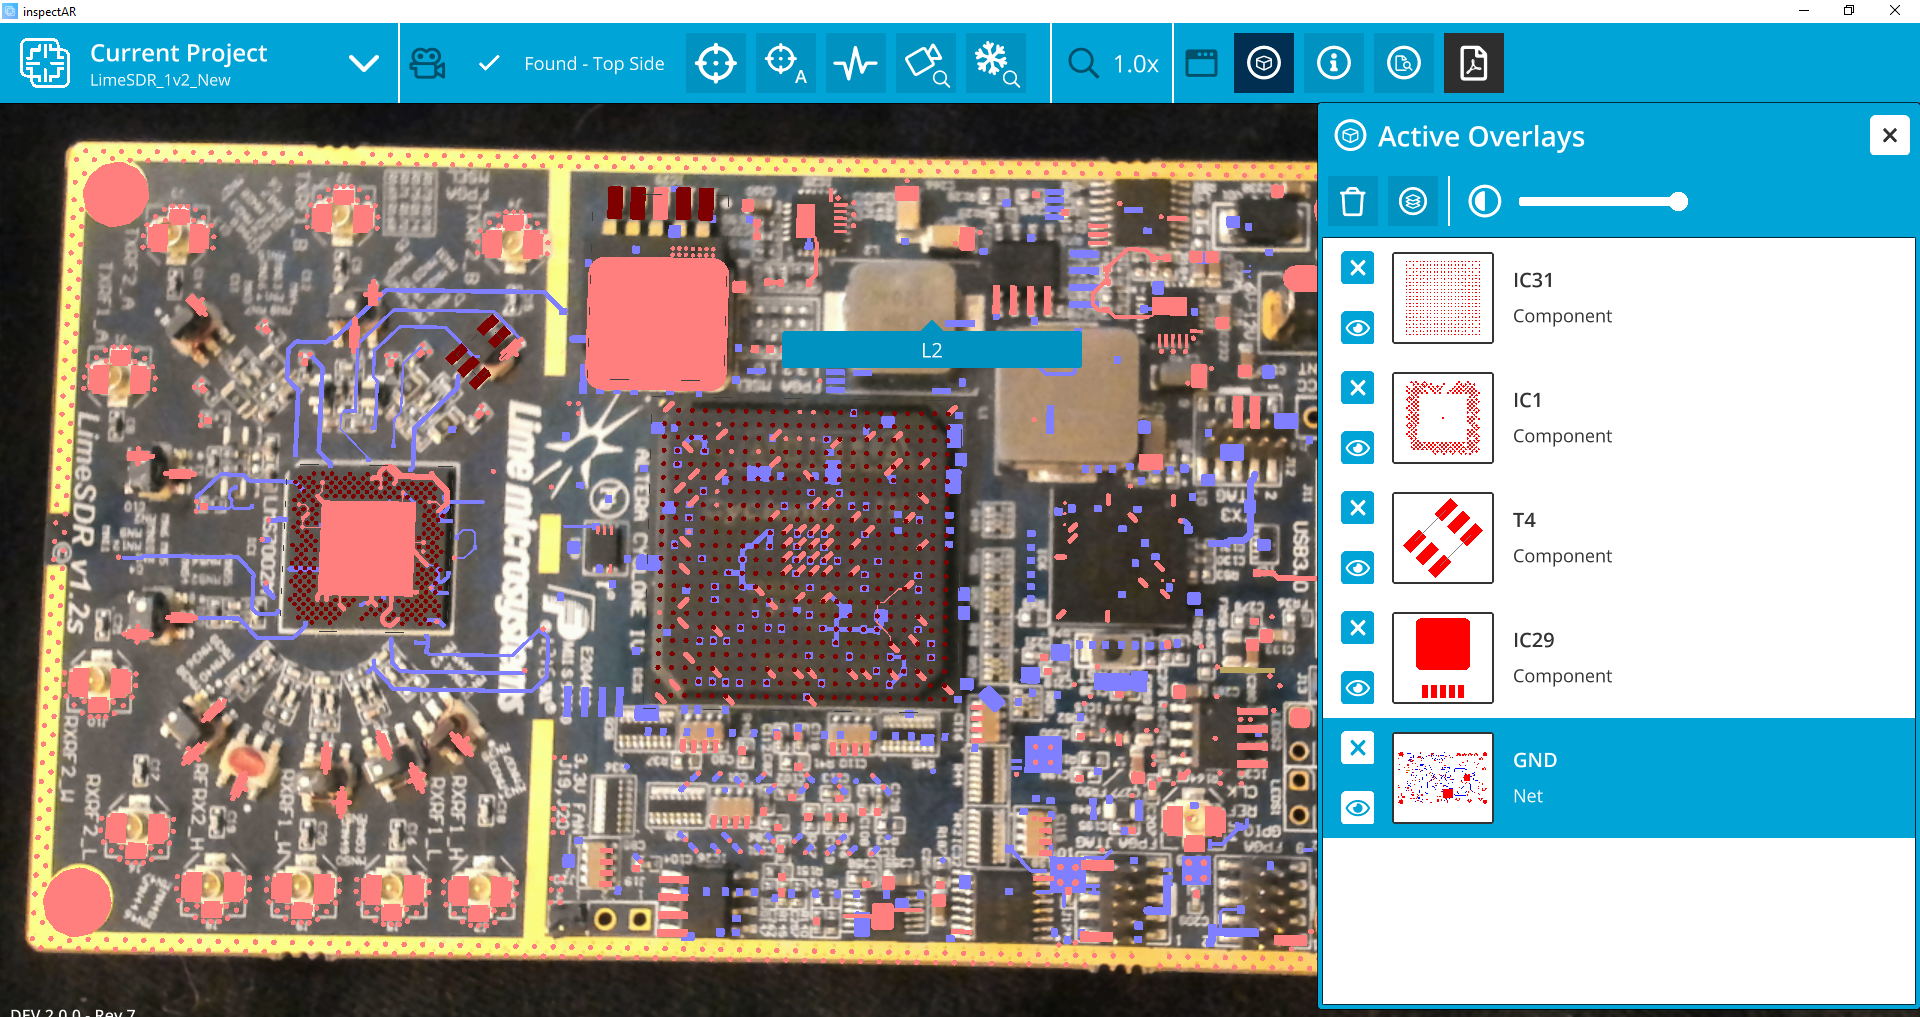The height and width of the screenshot is (1017, 1920).
Task: Open the PDF export icon
Action: coord(1474,63)
